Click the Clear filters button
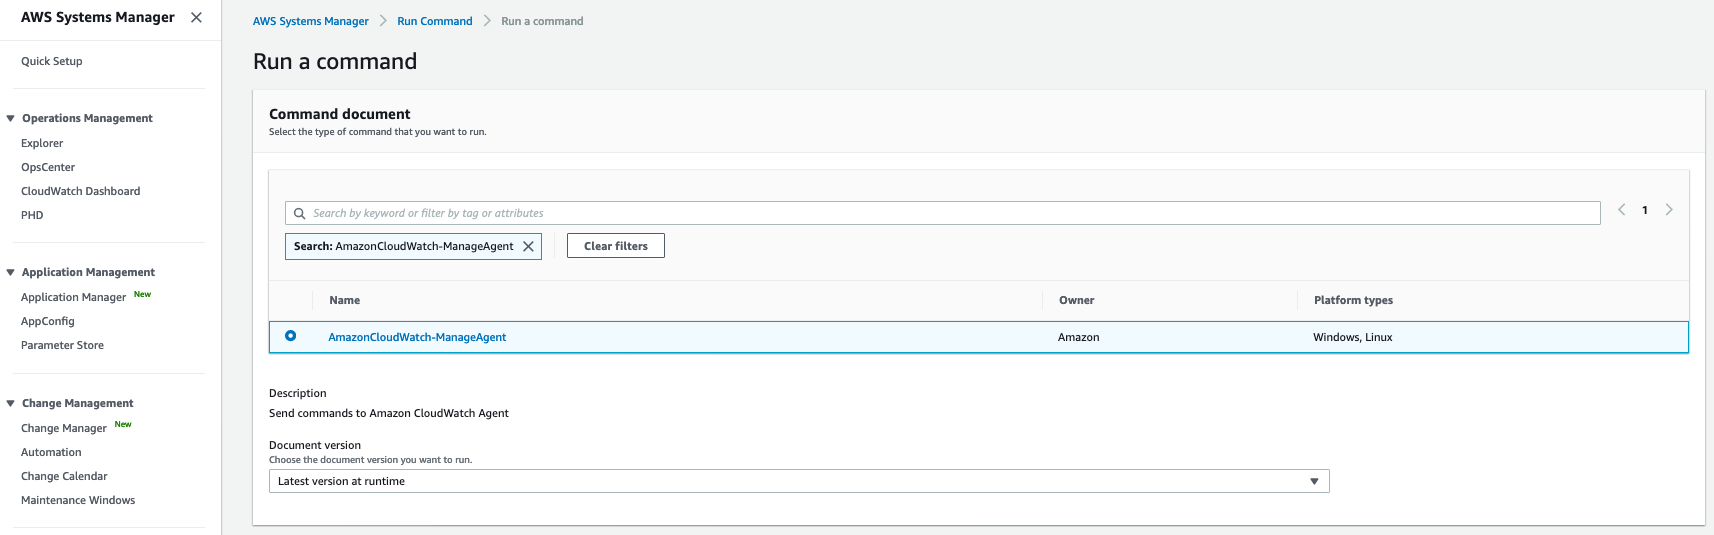The width and height of the screenshot is (1714, 535). pos(616,246)
